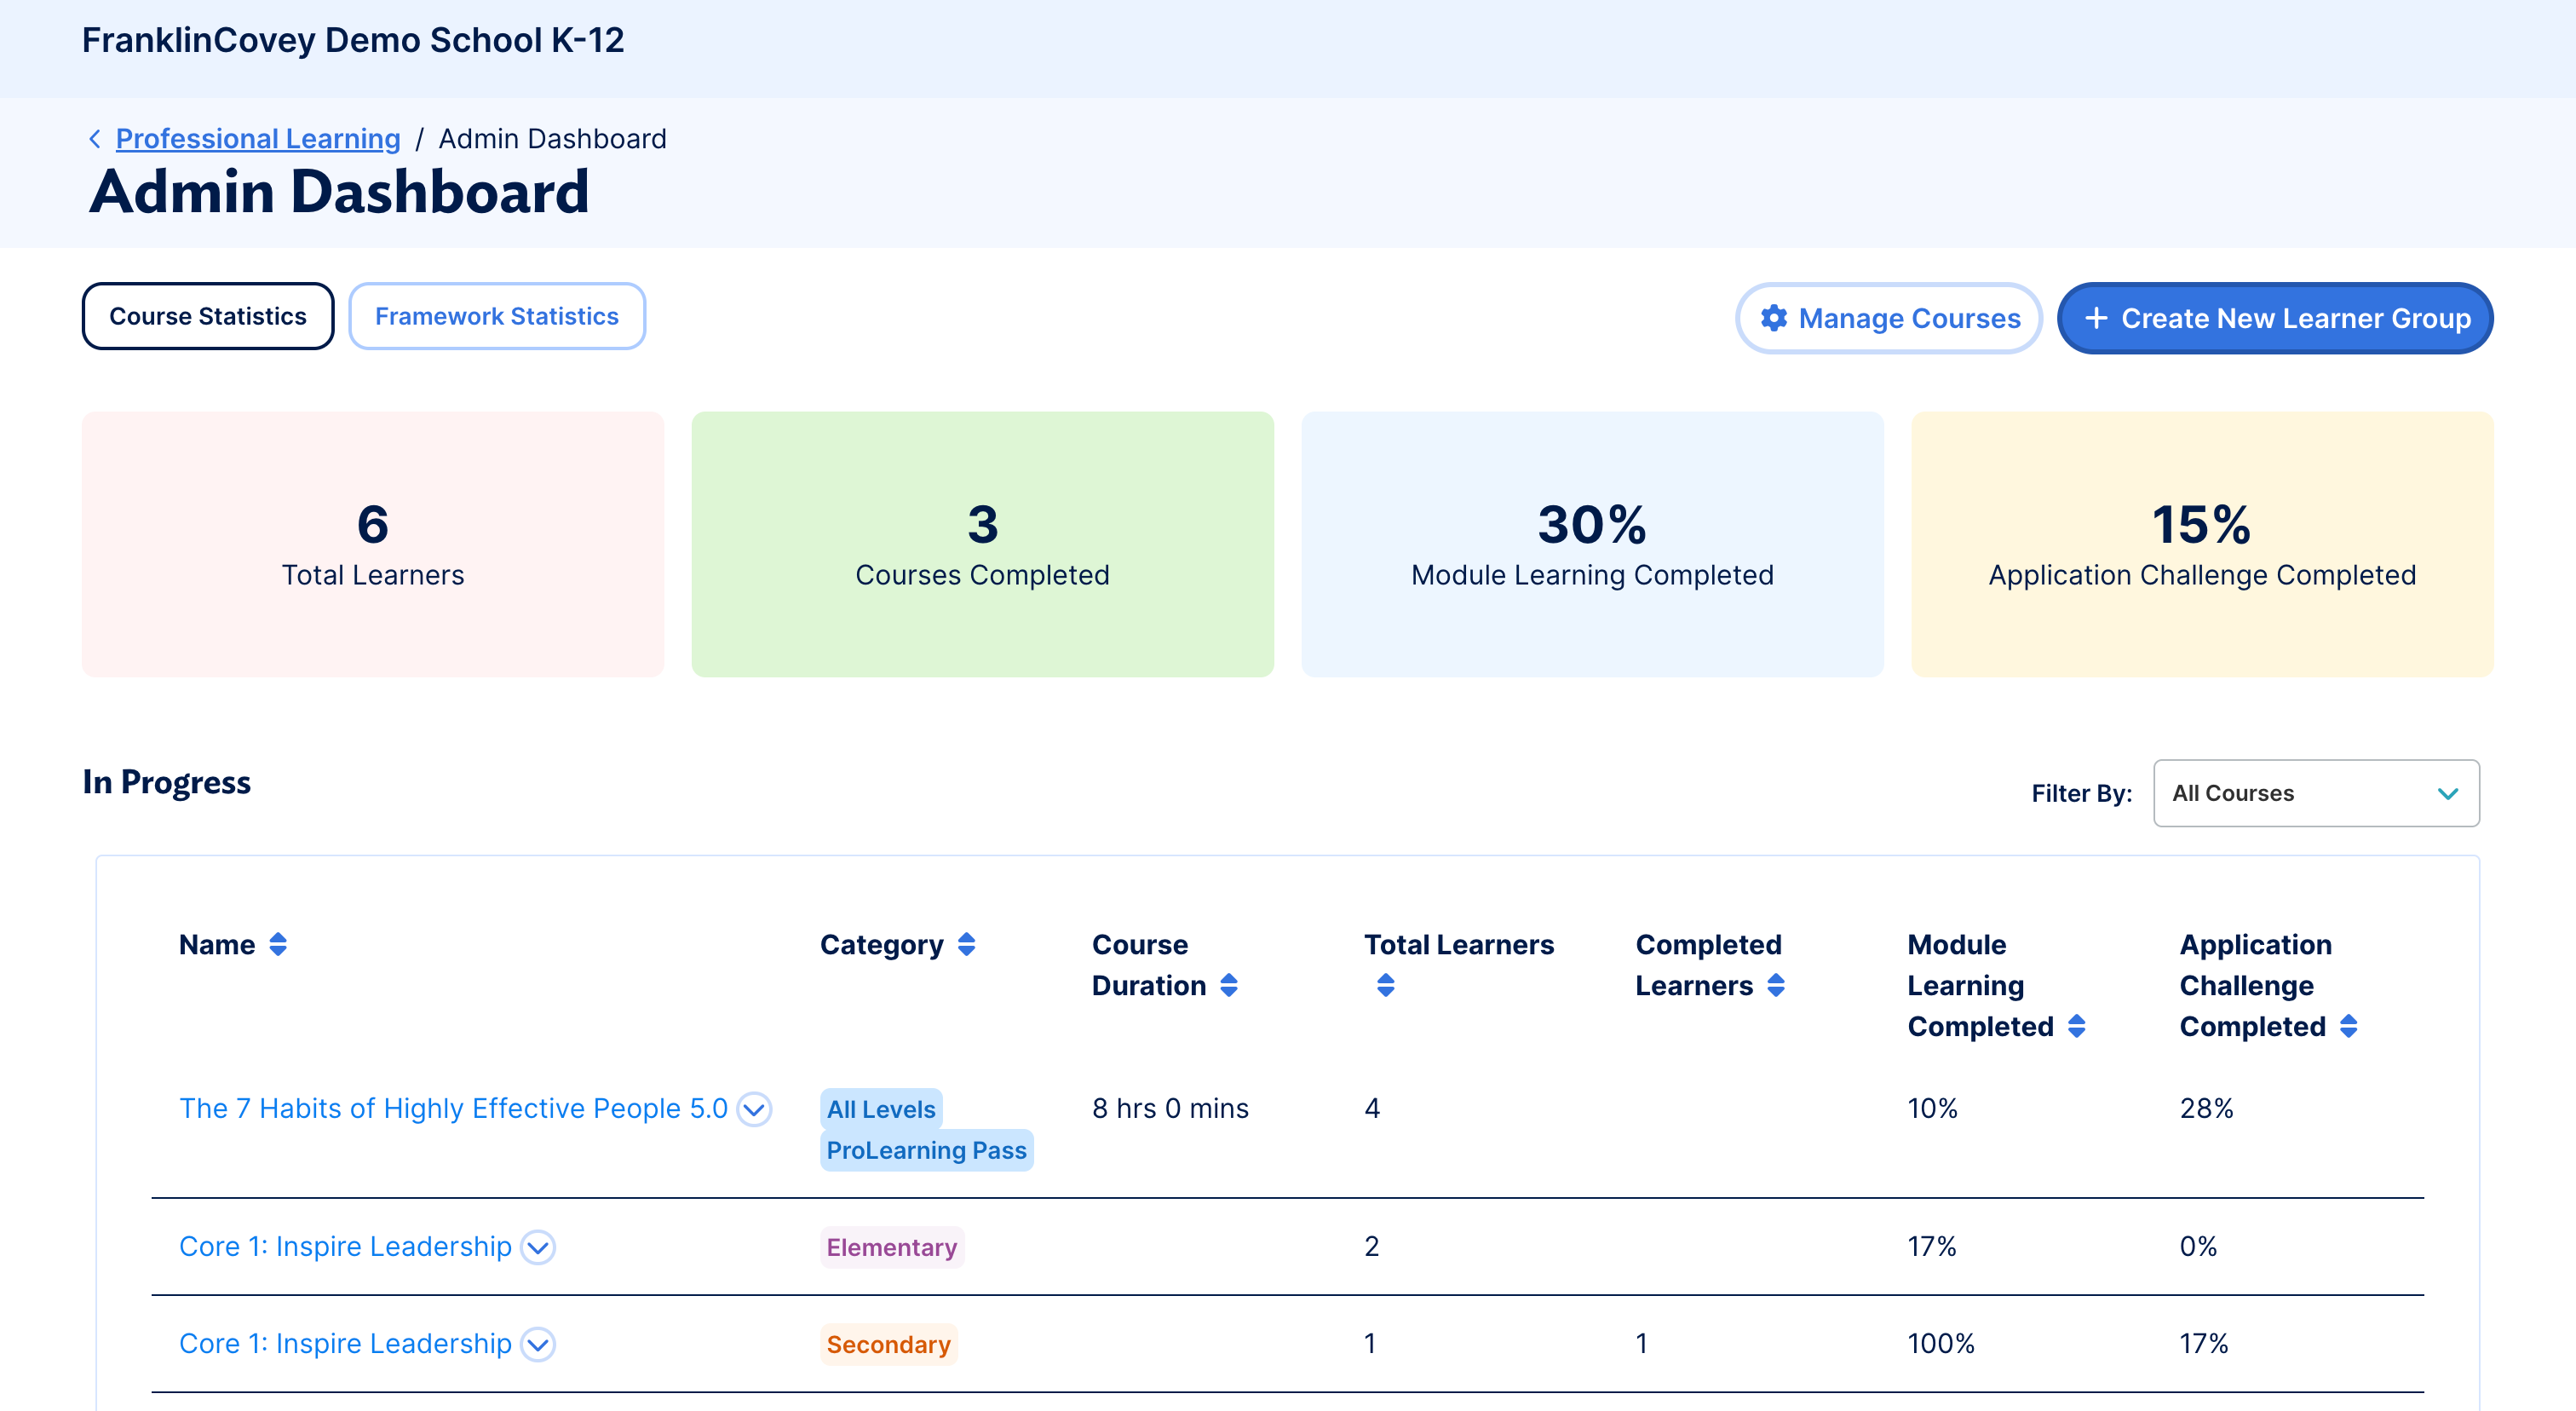Viewport: 2576px width, 1411px height.
Task: Click the 100% module learning value
Action: tap(1941, 1343)
